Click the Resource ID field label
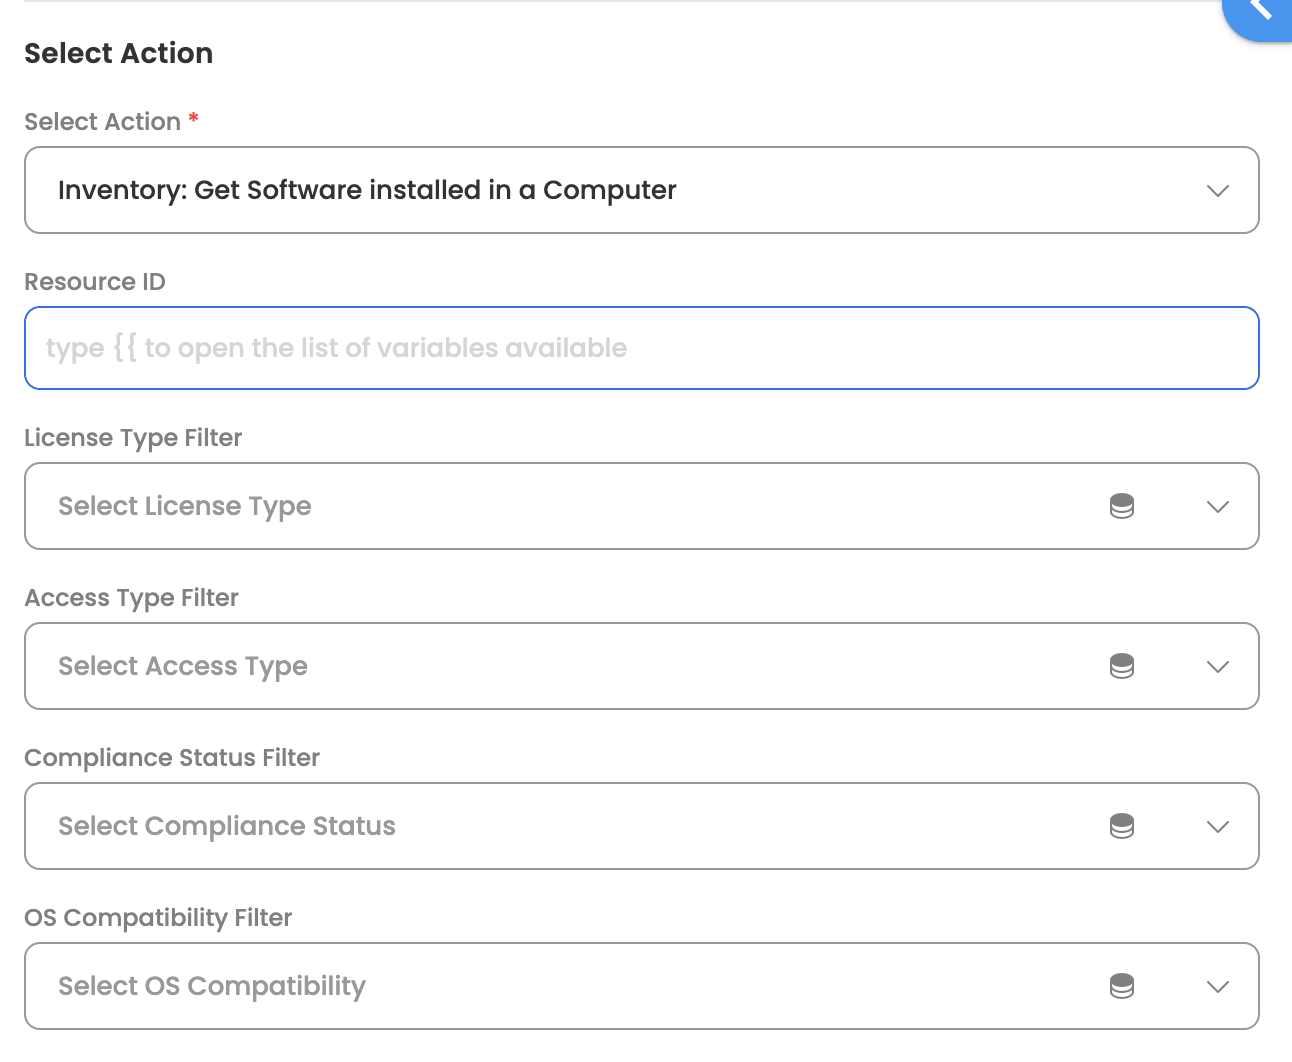This screenshot has height=1062, width=1292. pos(95,282)
